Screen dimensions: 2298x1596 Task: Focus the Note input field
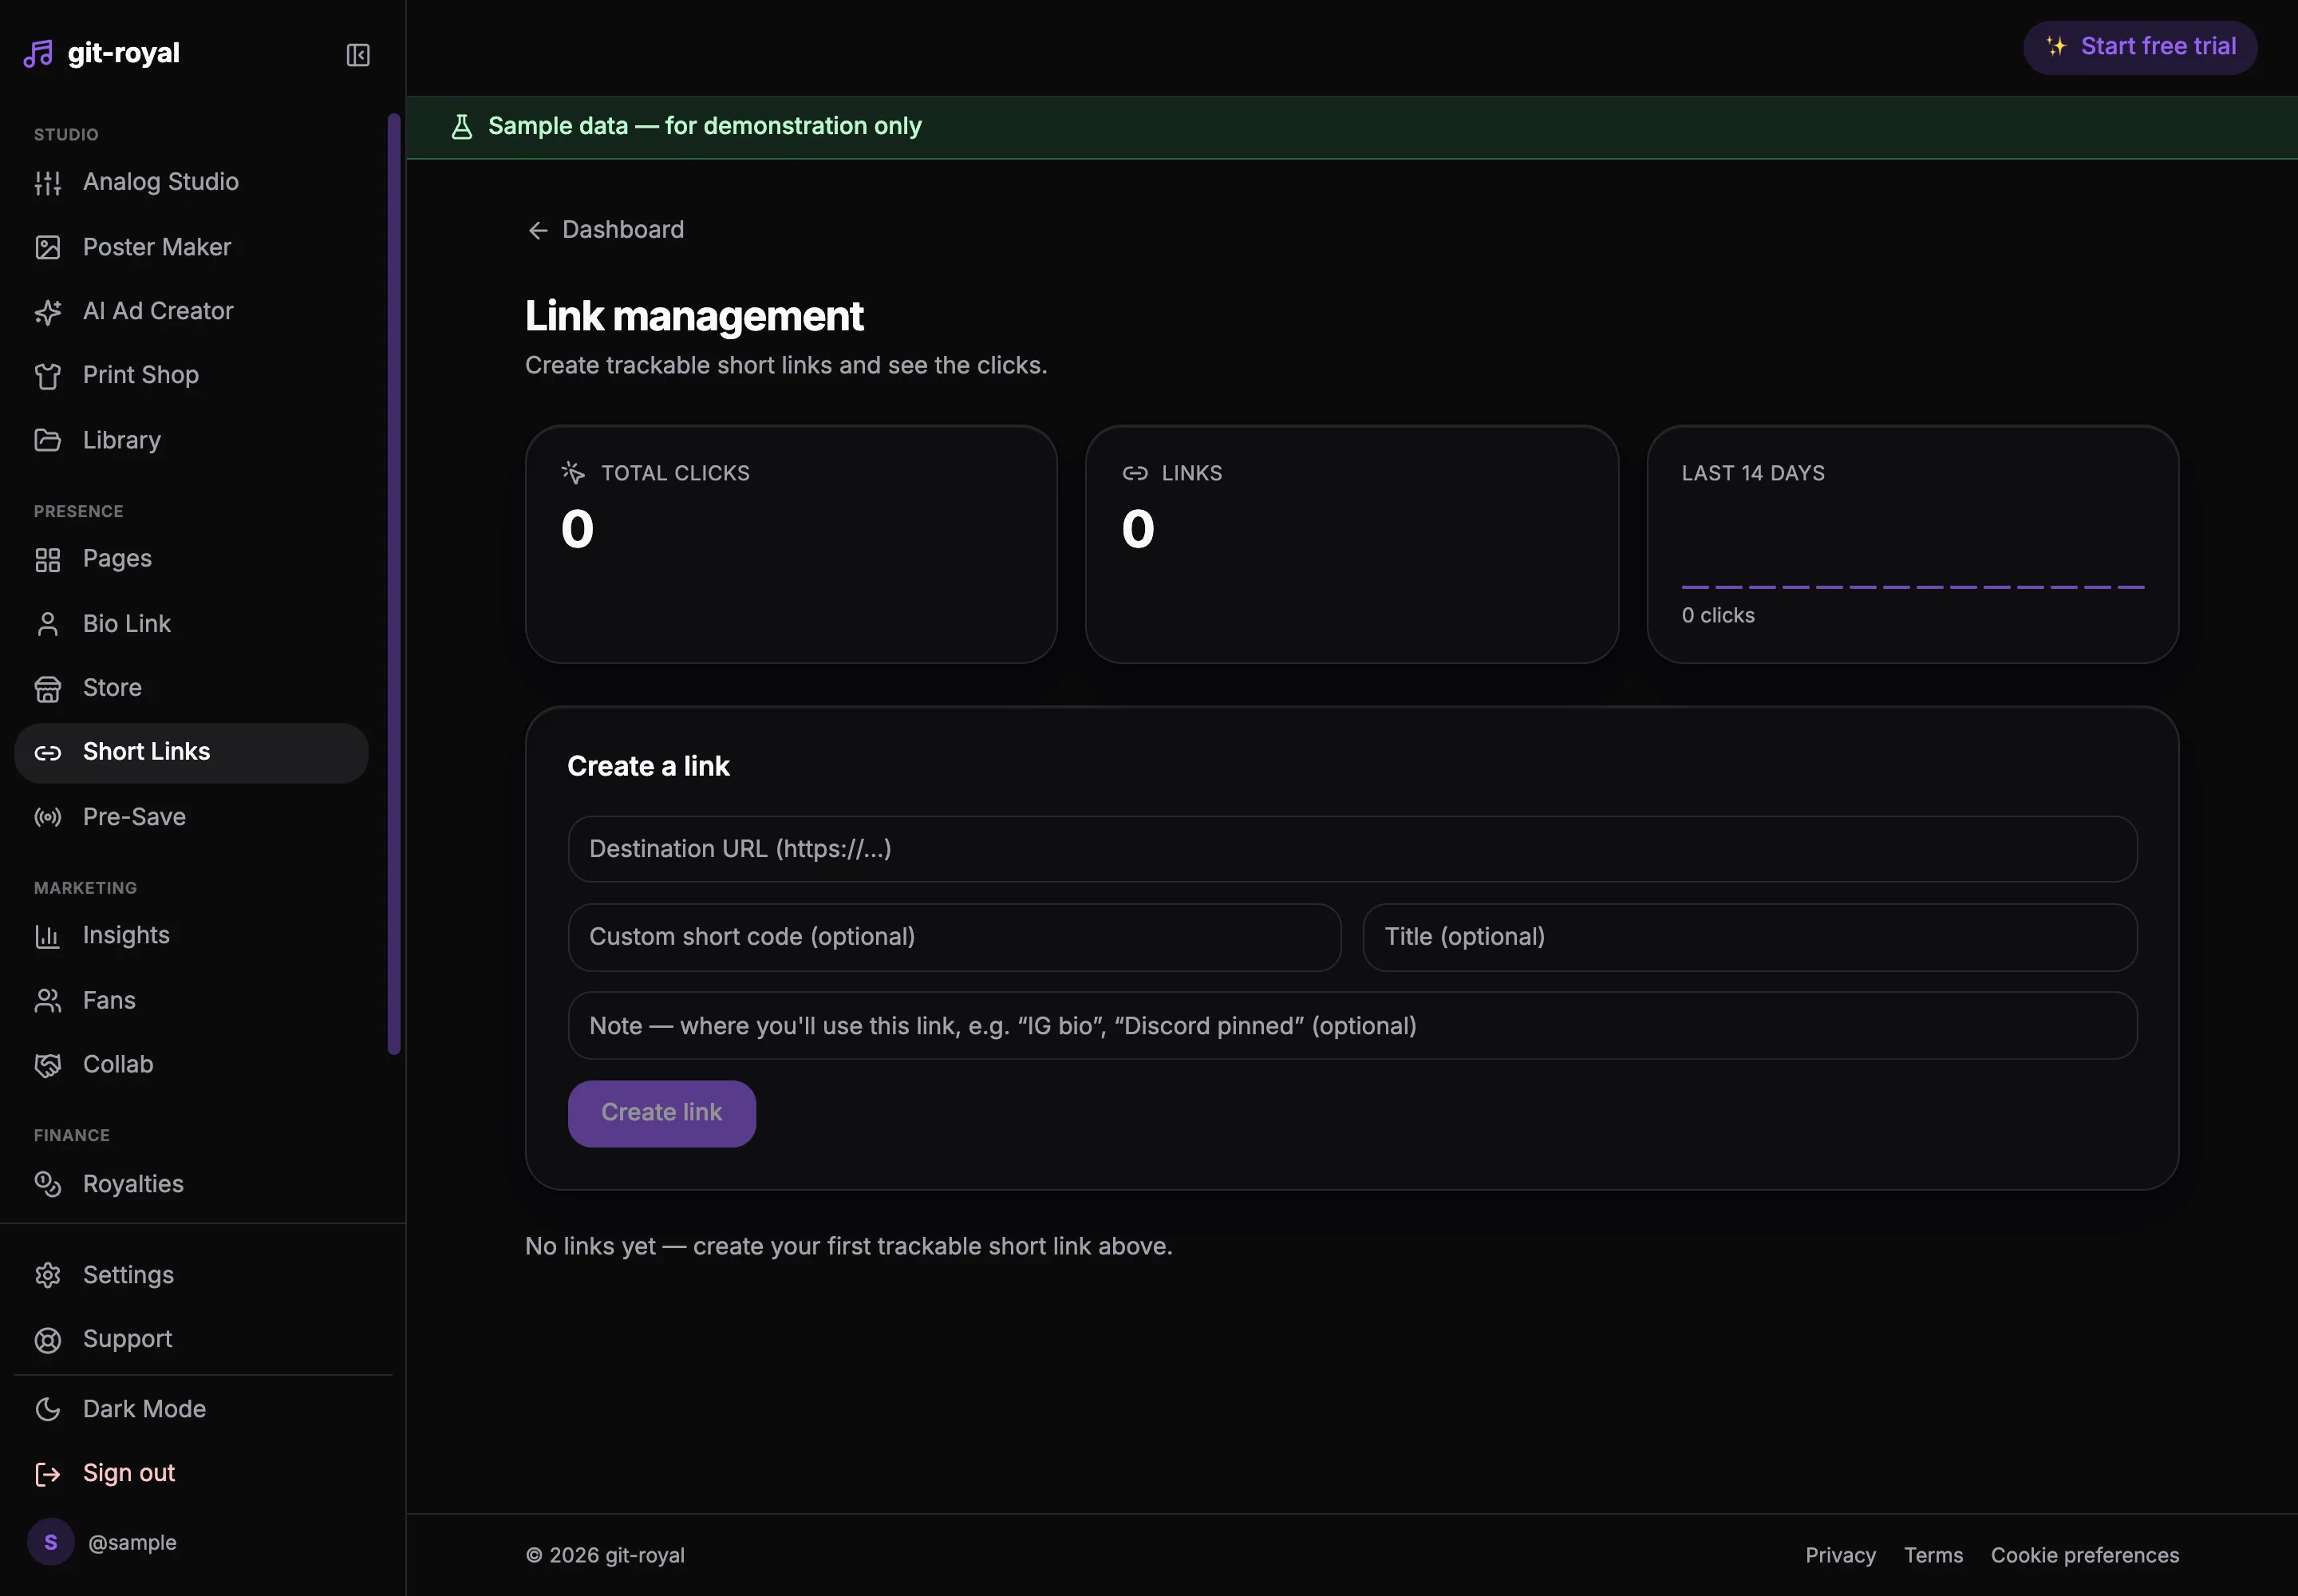pyautogui.click(x=1352, y=1025)
